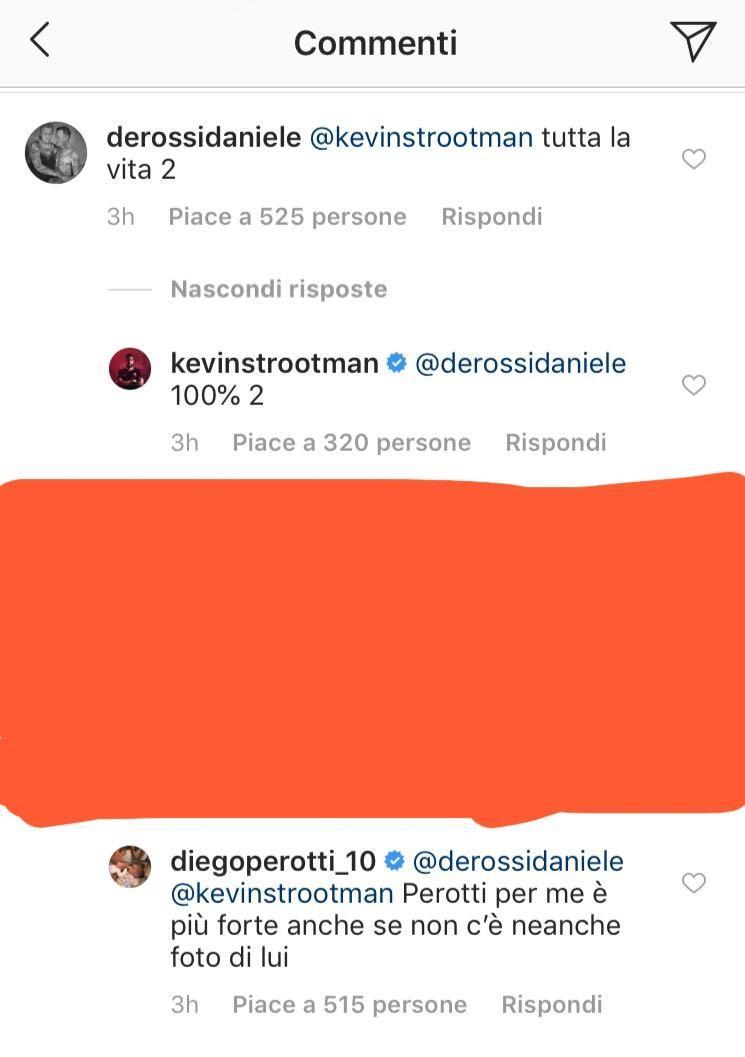
Task: Open the kevinstrootman username in the reply
Action: click(x=274, y=363)
